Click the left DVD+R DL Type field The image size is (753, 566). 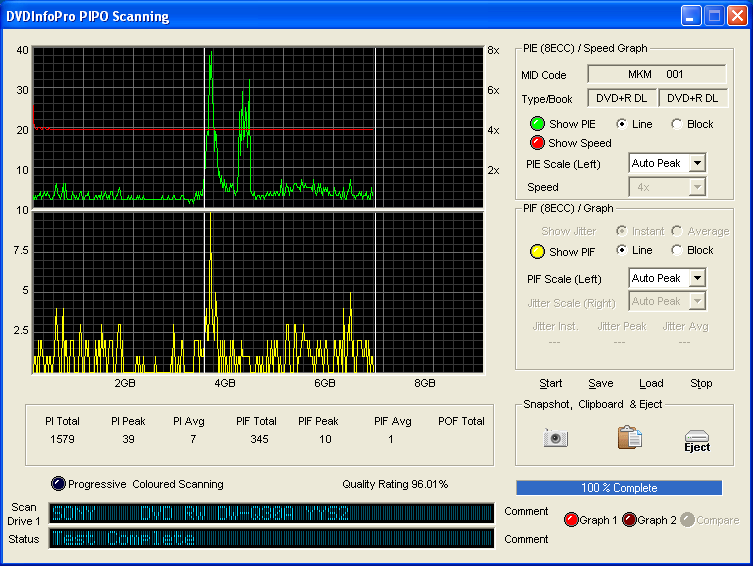coord(621,98)
